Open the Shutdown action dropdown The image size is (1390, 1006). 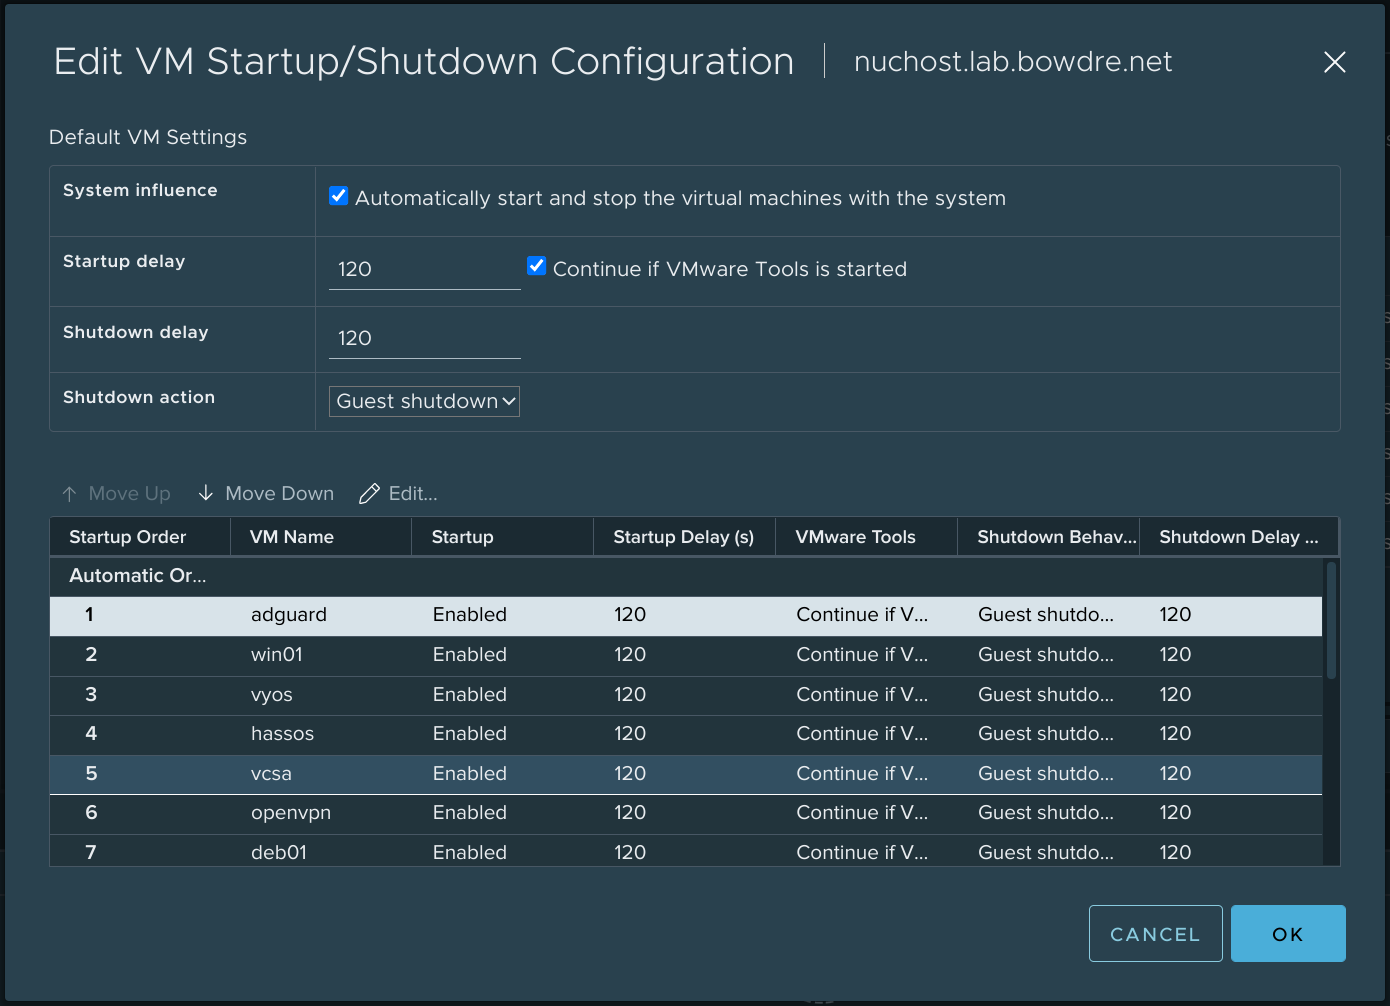coord(424,401)
